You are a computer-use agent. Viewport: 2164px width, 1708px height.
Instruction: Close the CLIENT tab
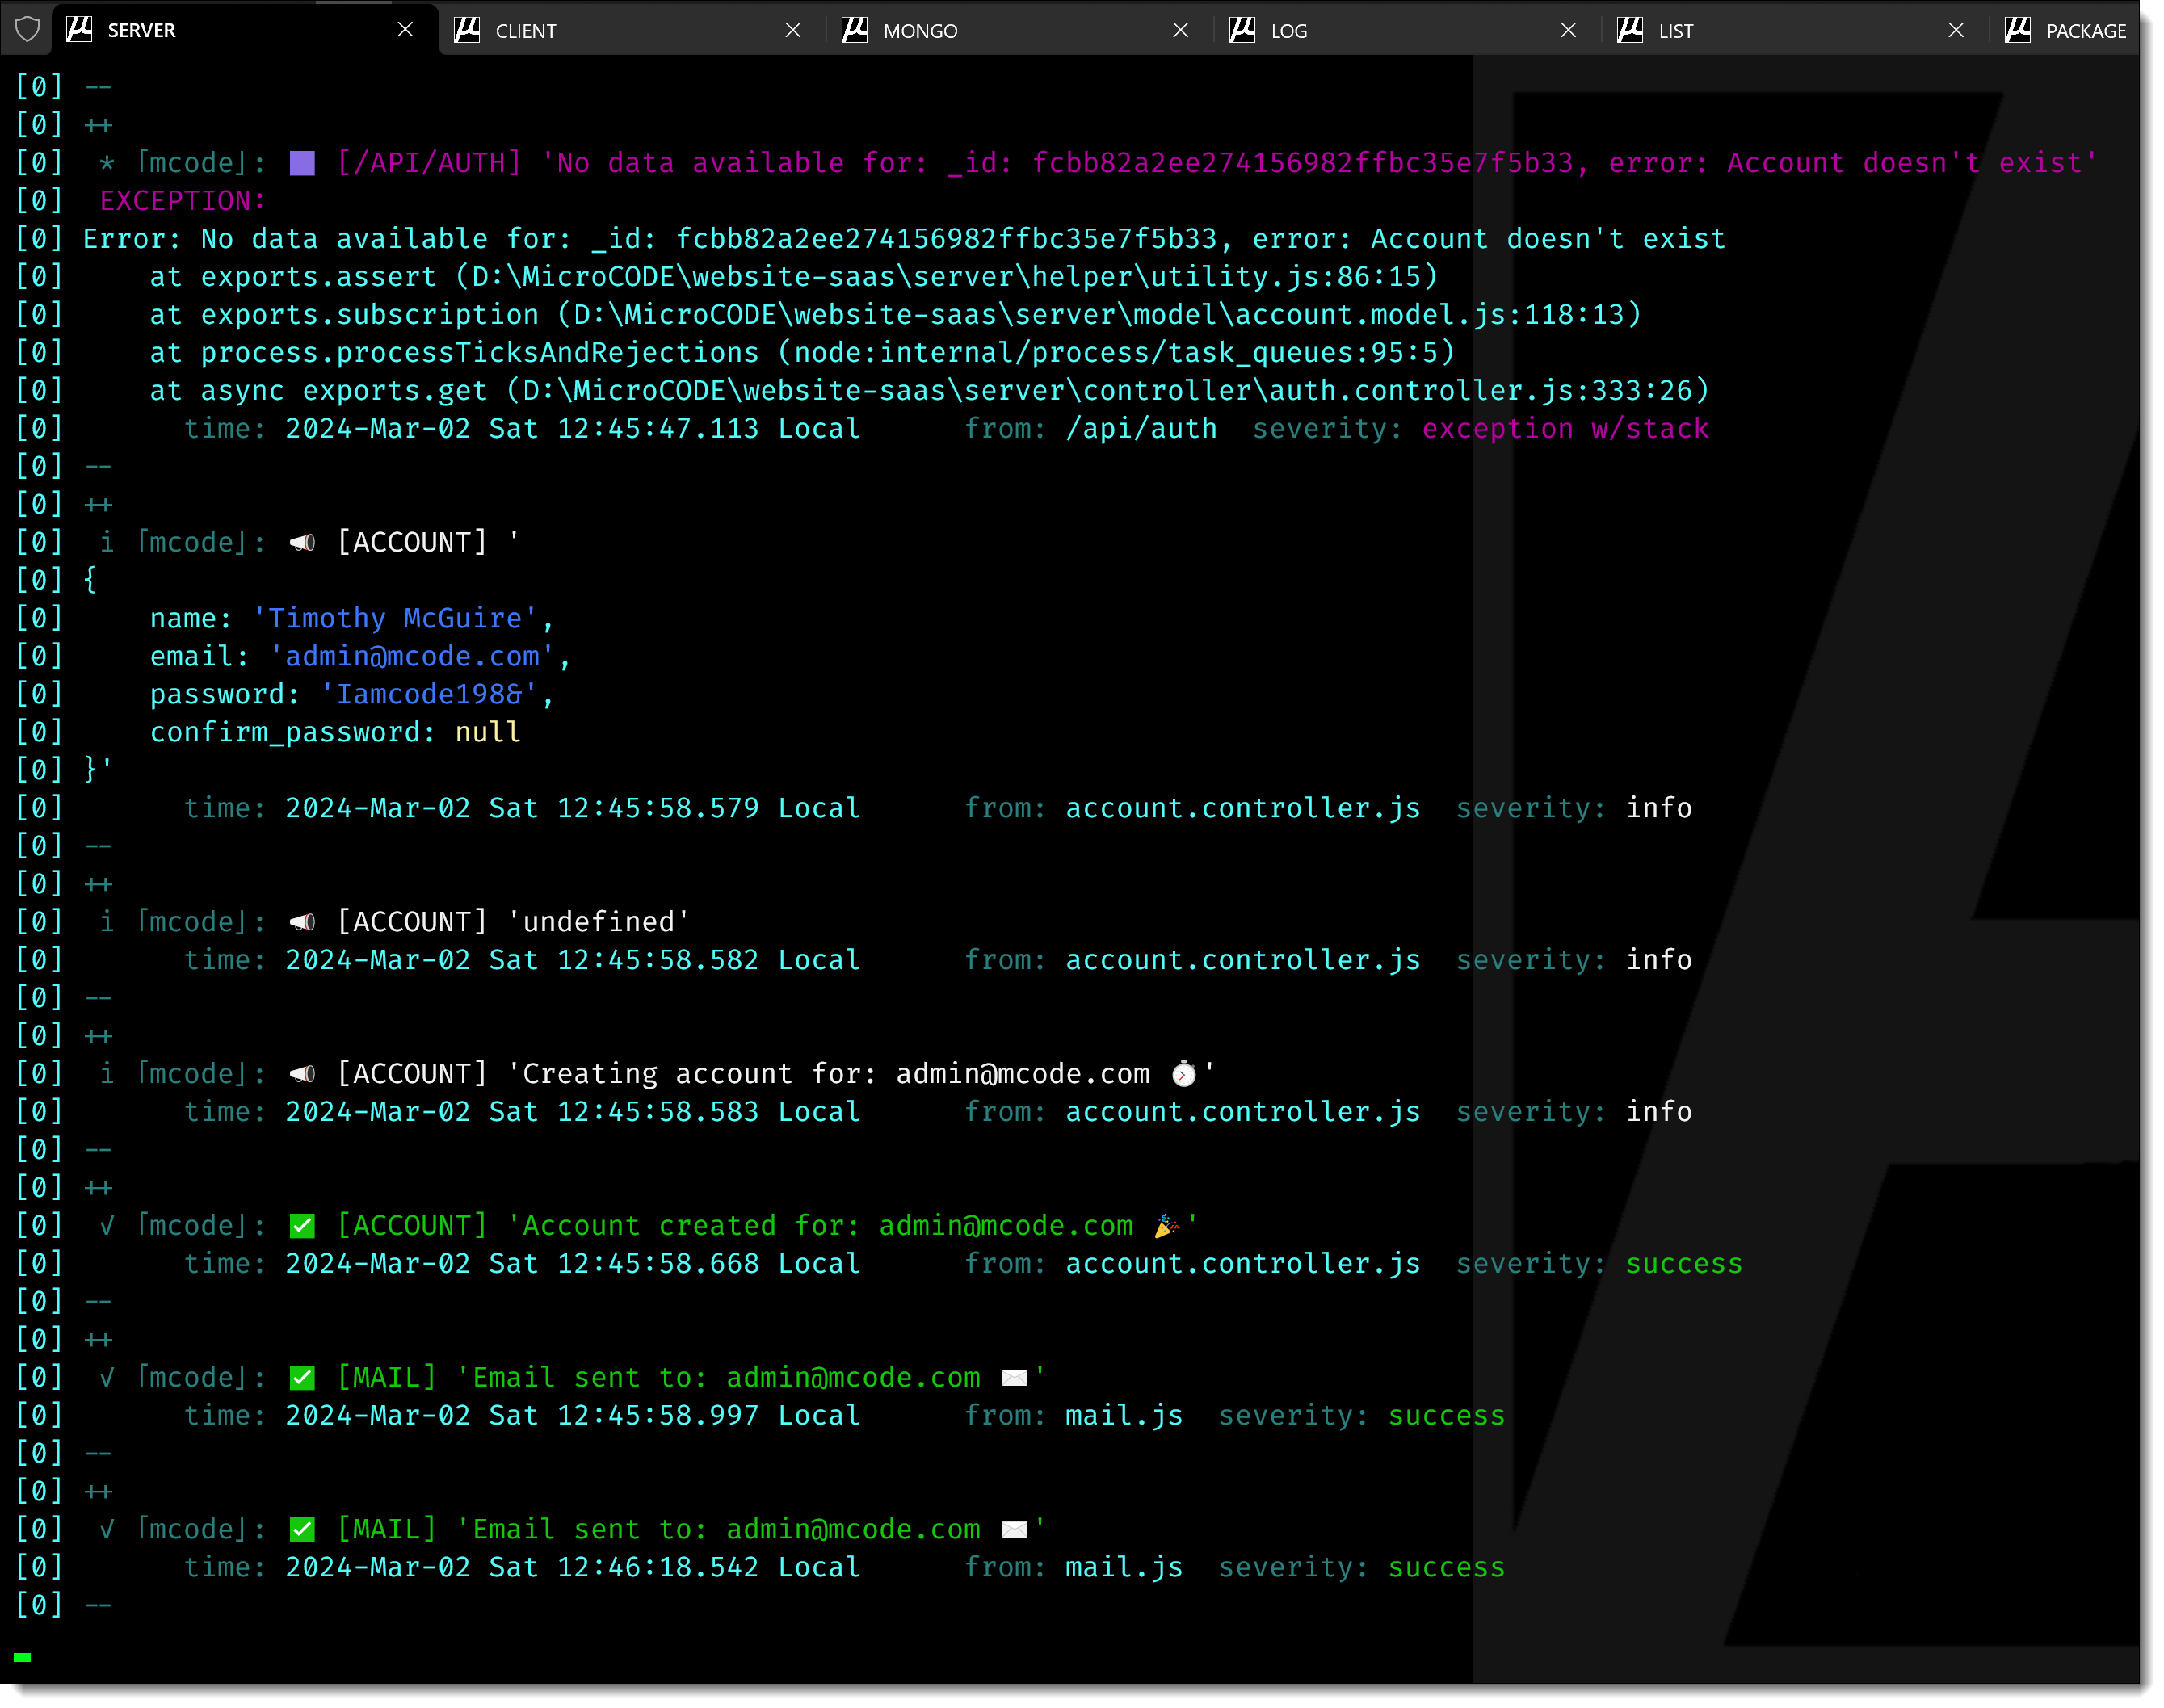793,30
